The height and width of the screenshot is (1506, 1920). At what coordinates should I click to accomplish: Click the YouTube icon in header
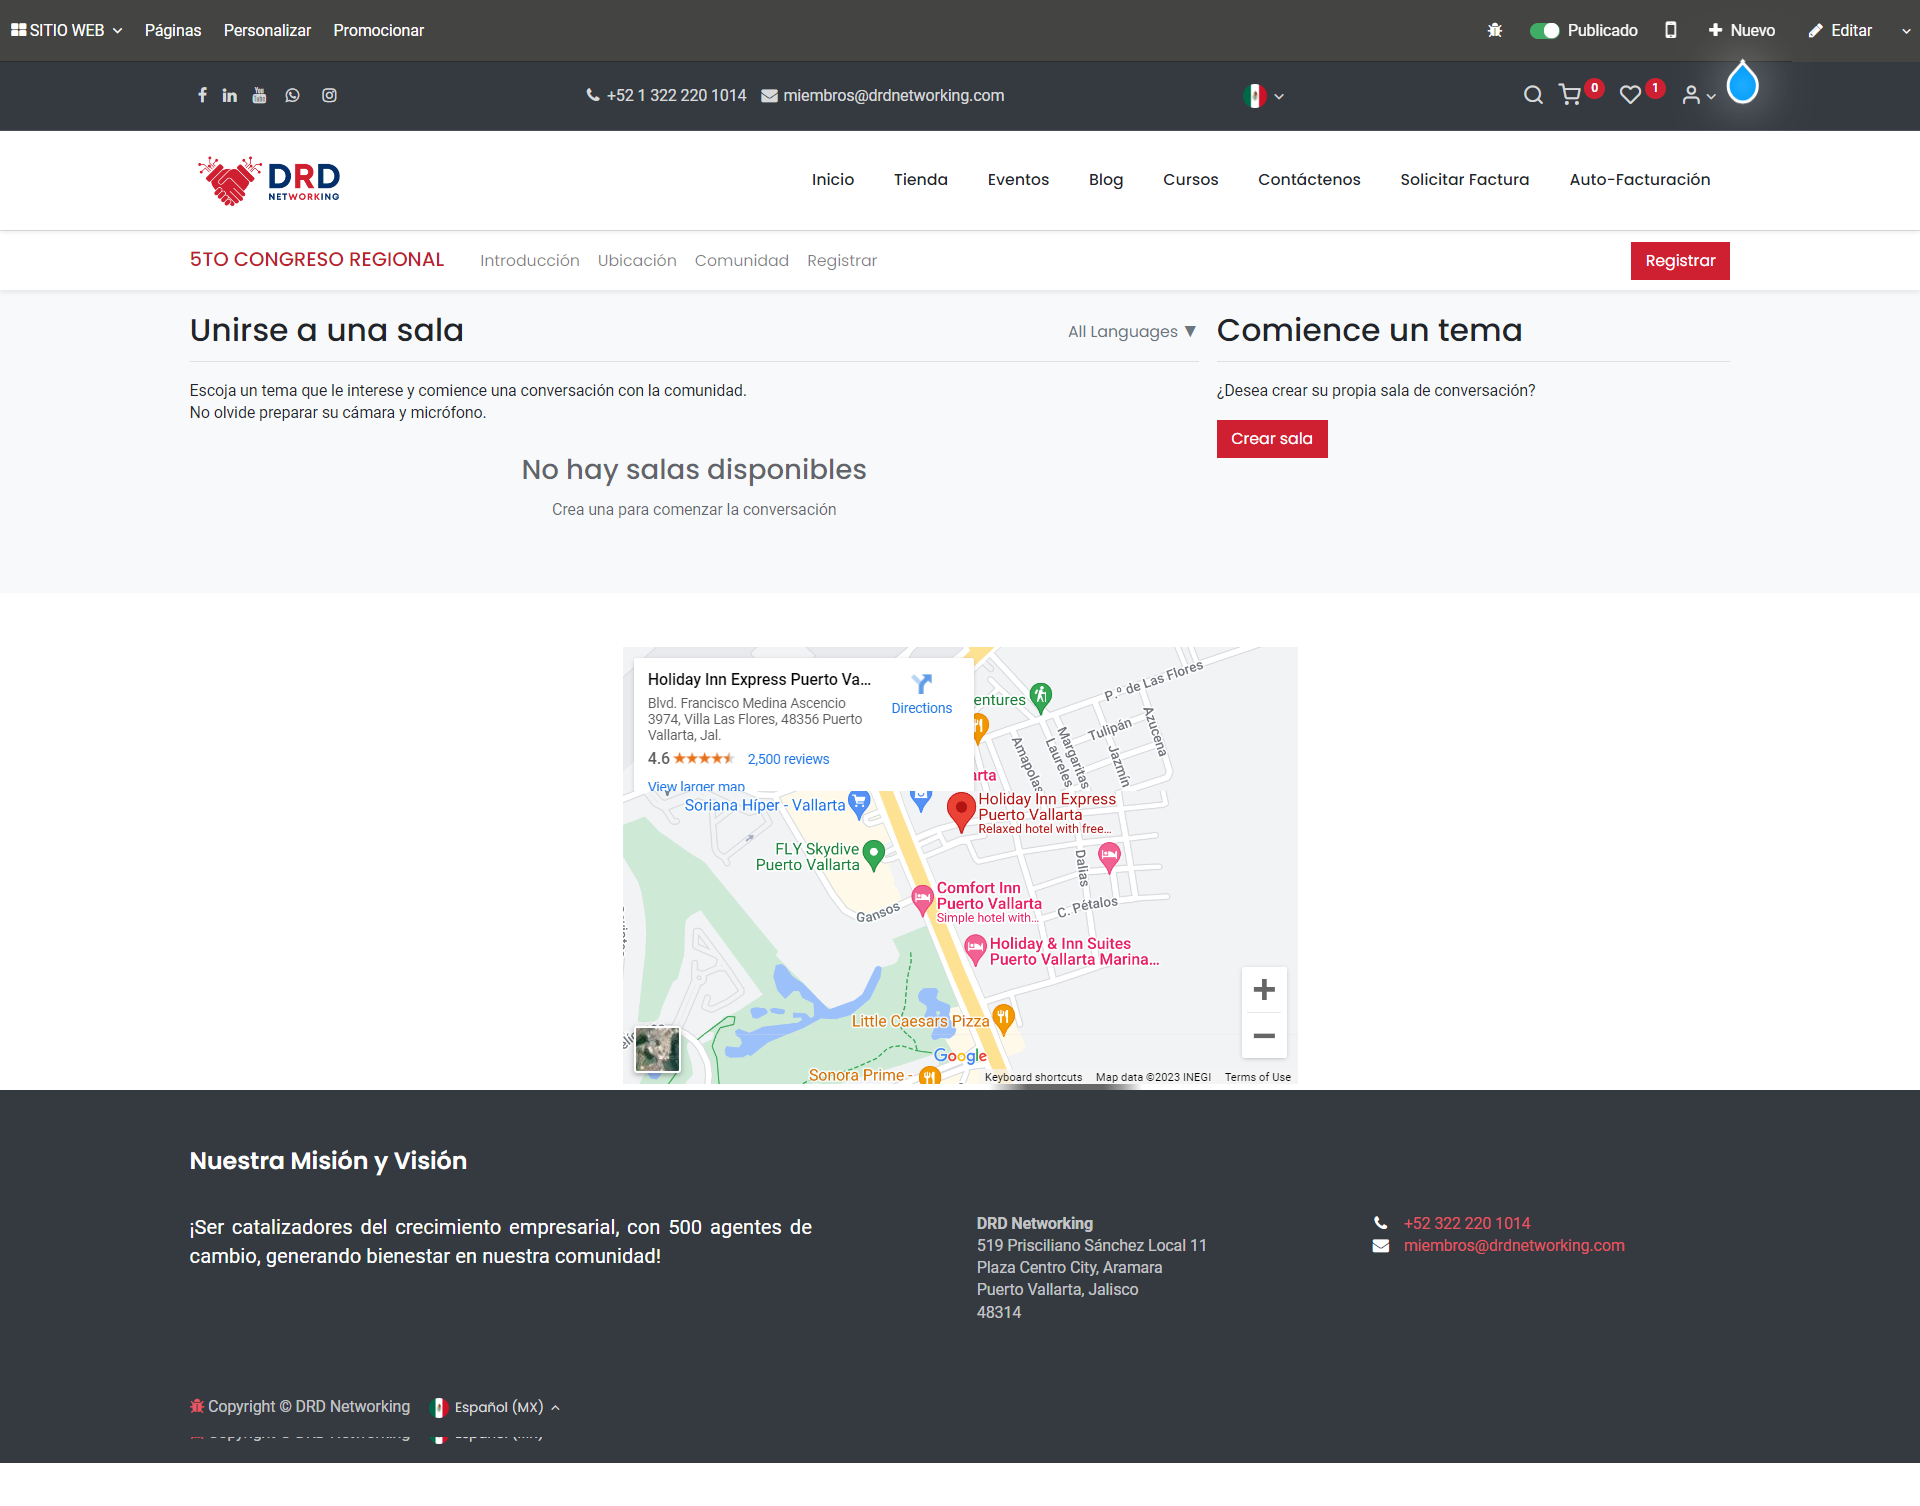click(260, 95)
